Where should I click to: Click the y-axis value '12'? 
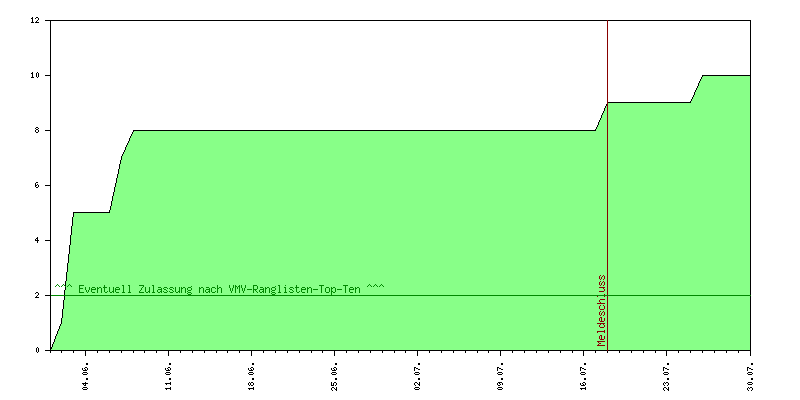tap(35, 20)
